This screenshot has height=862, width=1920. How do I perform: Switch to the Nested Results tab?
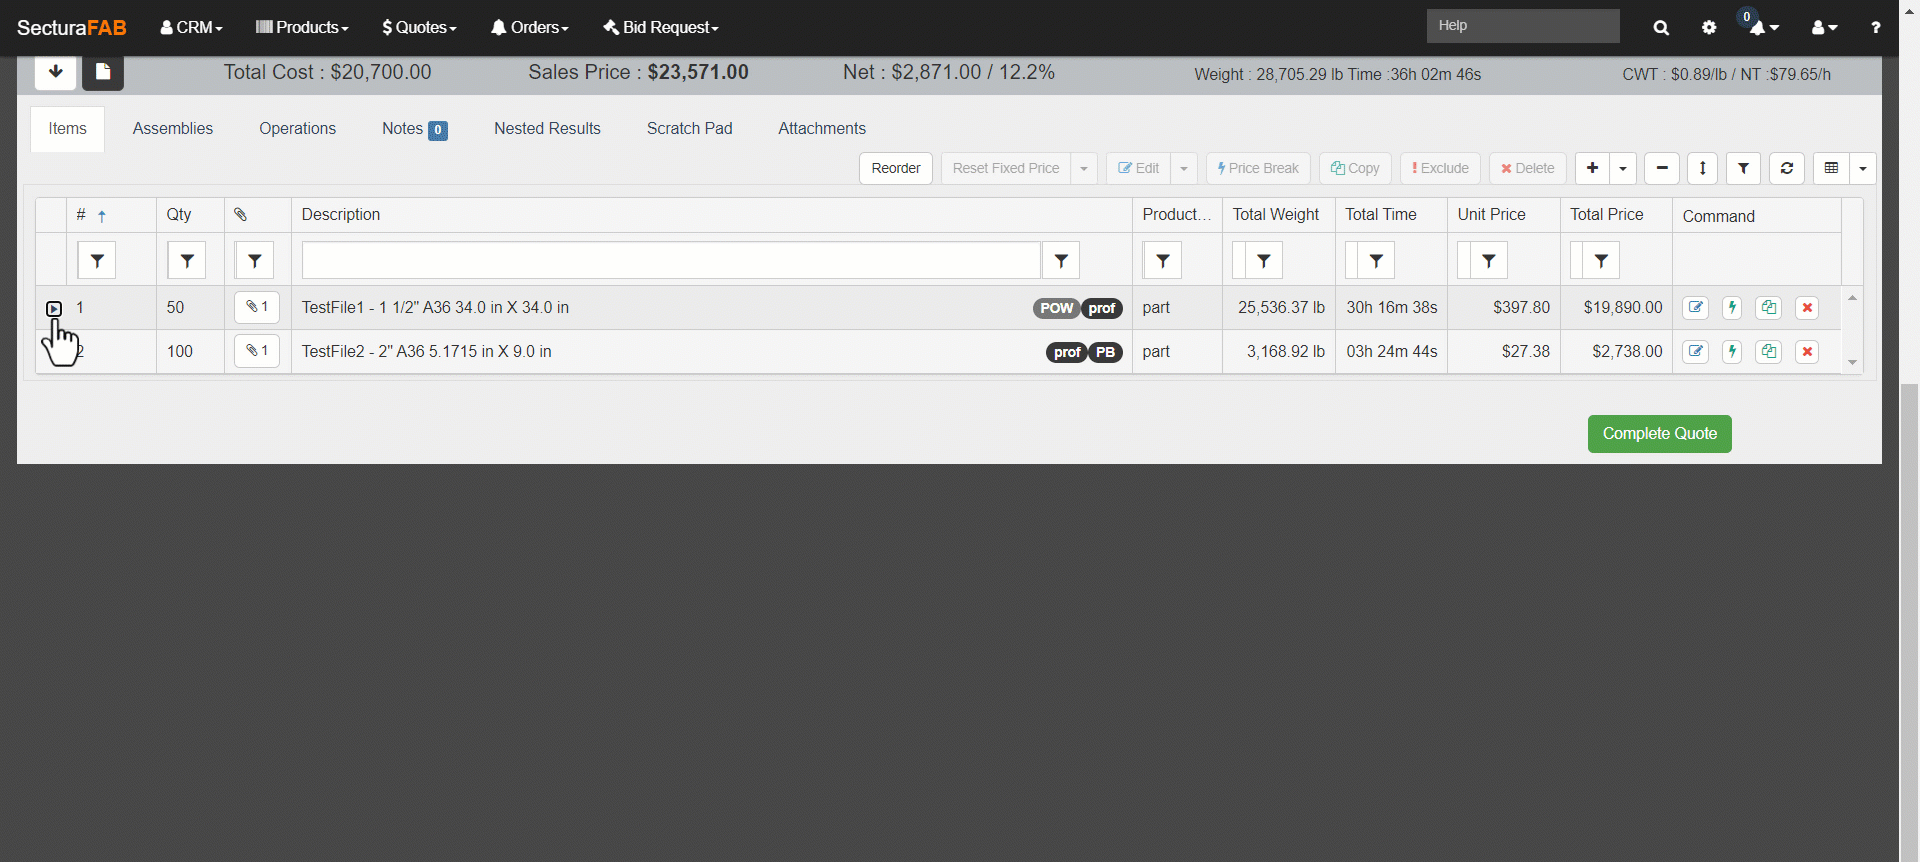coord(547,128)
